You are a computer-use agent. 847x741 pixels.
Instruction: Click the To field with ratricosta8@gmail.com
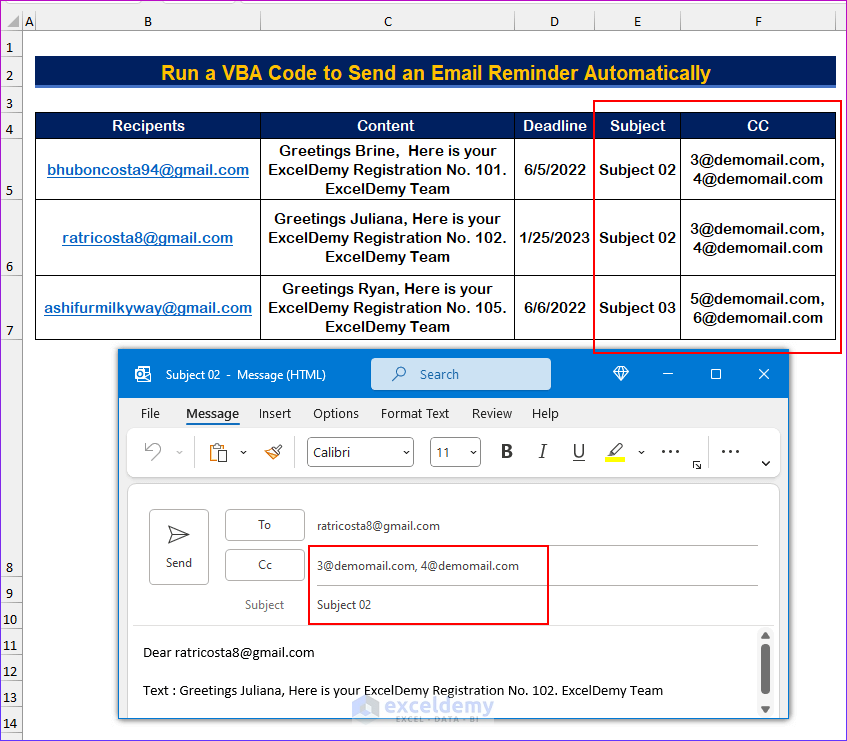click(537, 526)
